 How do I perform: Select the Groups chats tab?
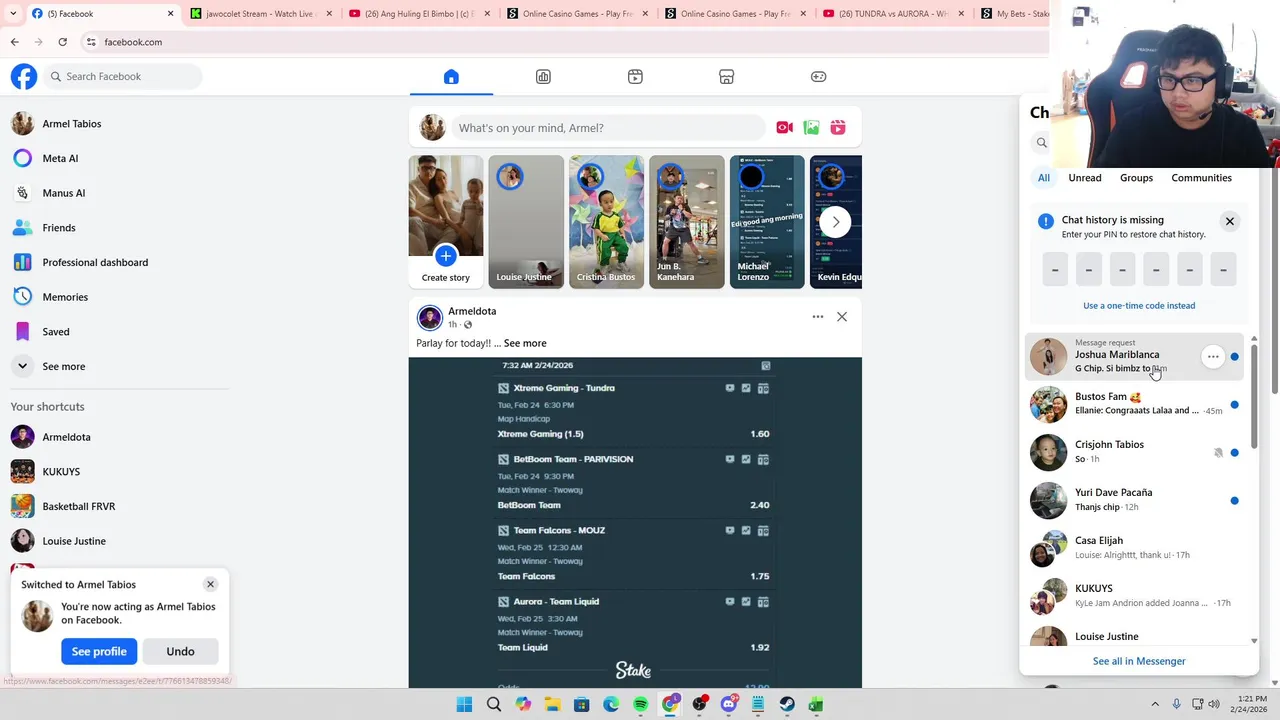point(1136,178)
